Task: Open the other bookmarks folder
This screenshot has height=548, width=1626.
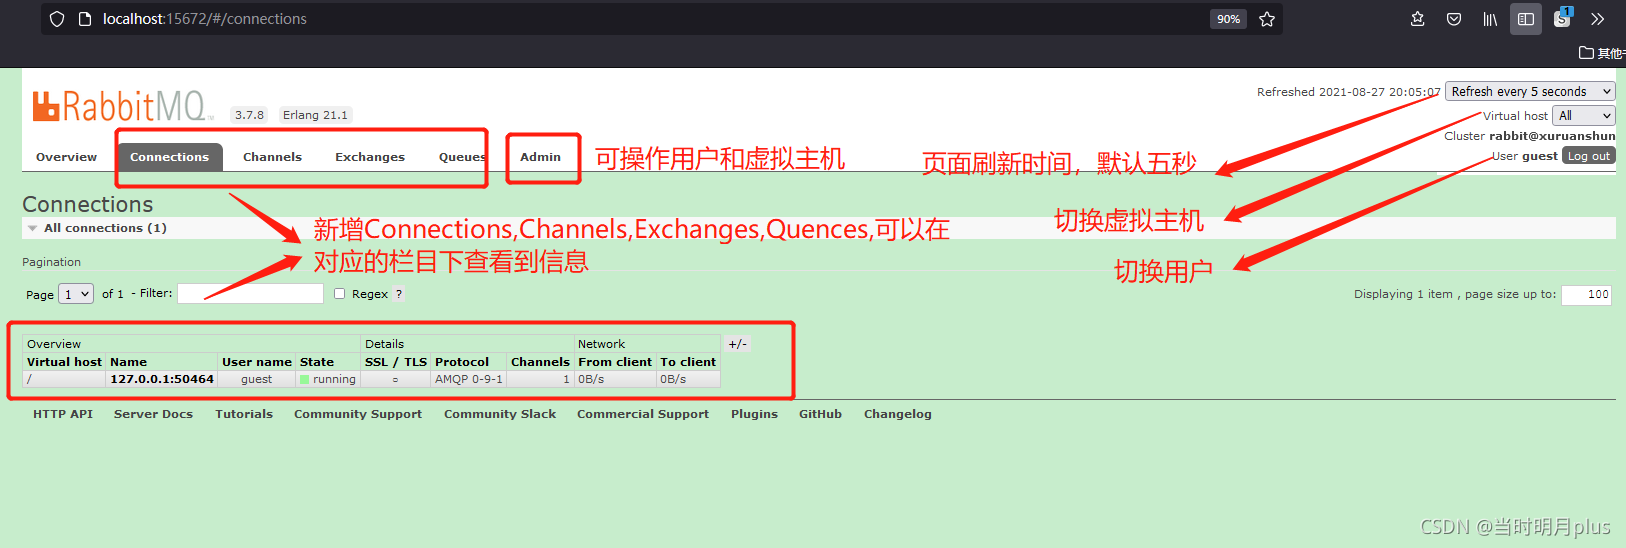Action: click(1601, 53)
